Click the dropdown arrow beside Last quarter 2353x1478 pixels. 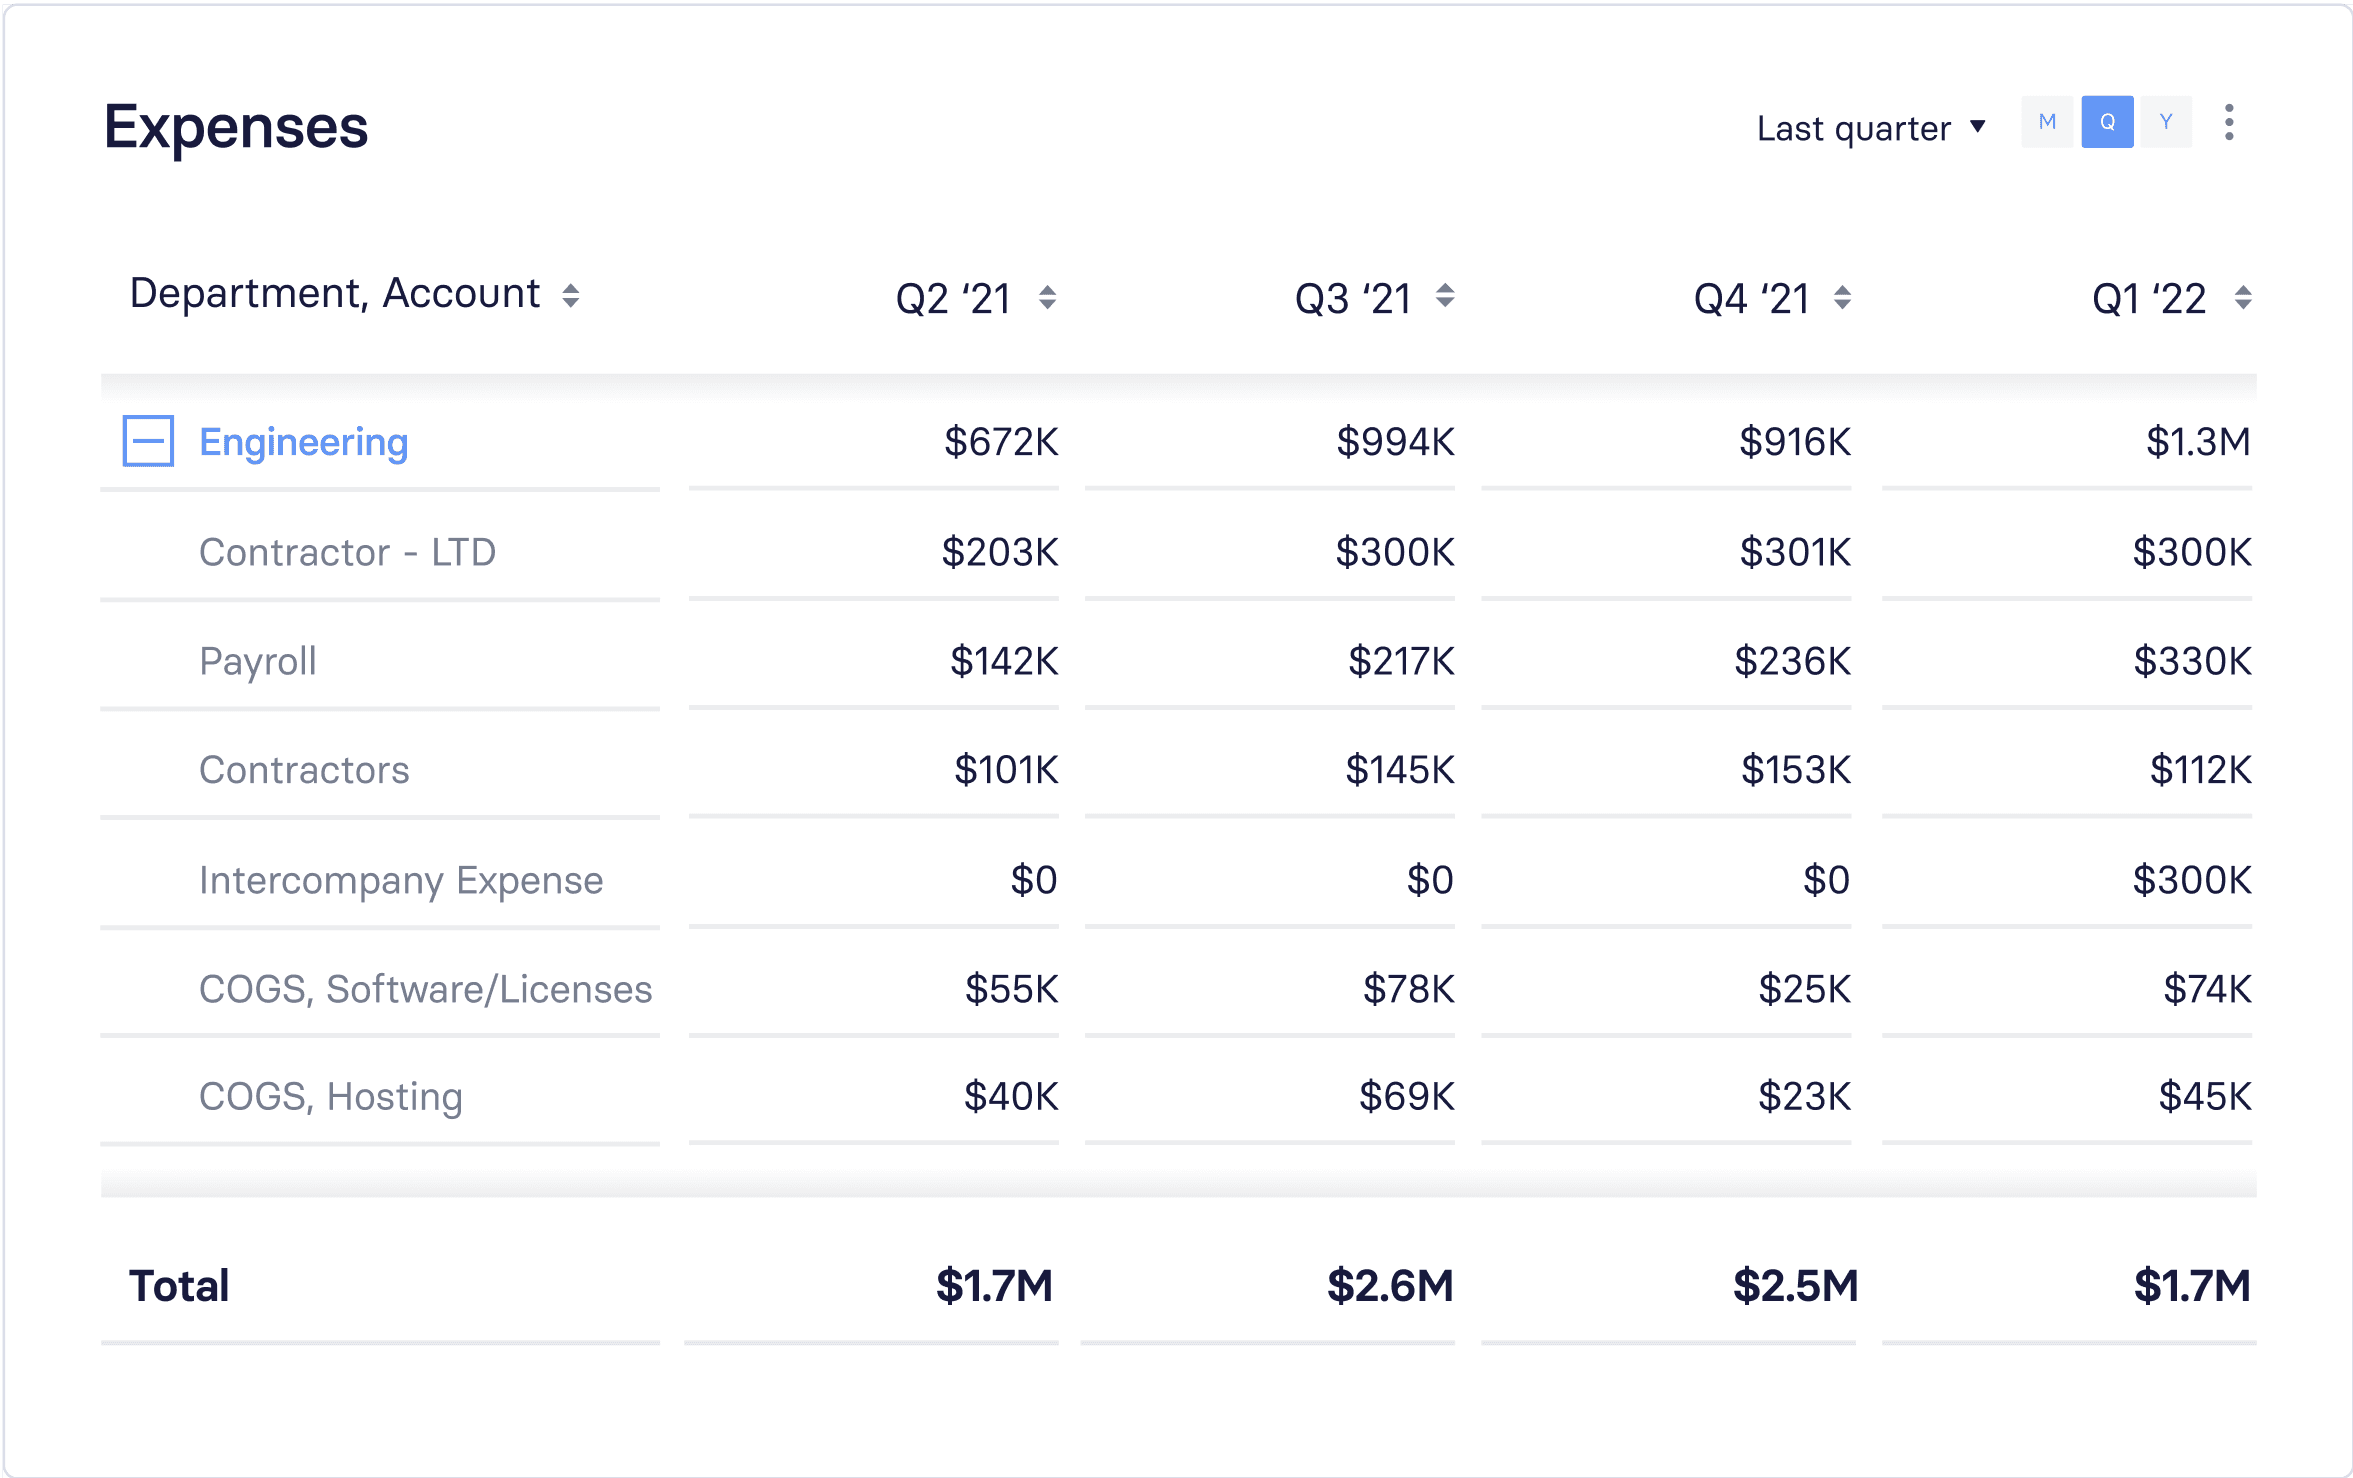(1977, 127)
